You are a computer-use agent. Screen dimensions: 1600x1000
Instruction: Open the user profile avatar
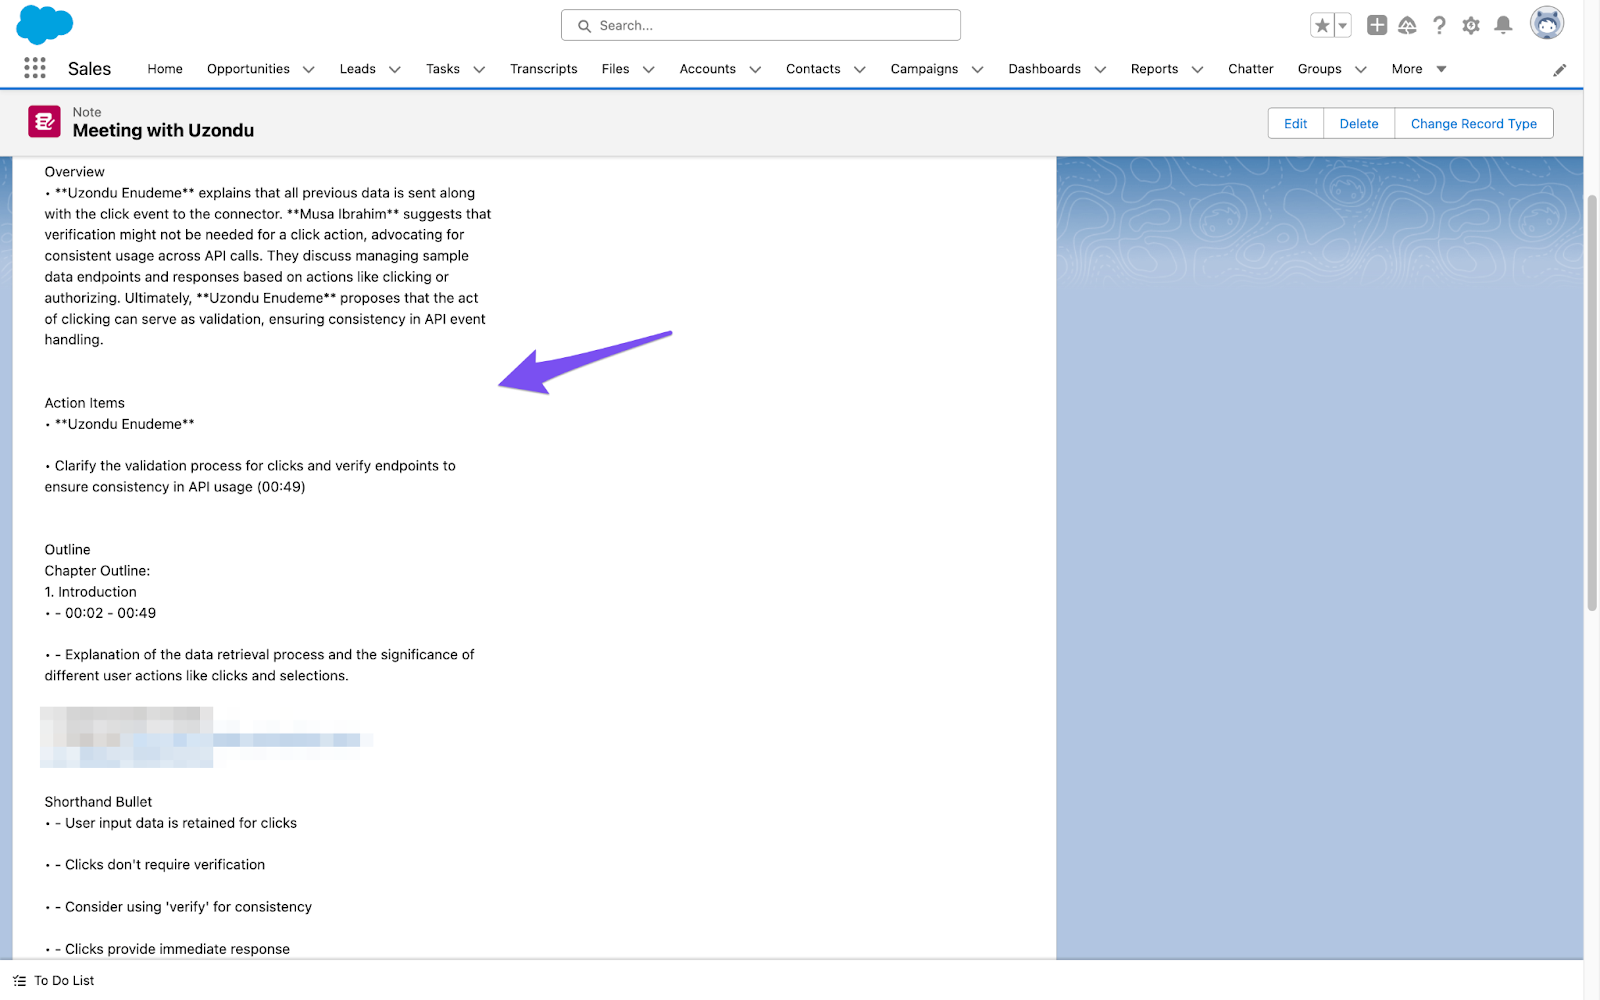(1546, 24)
